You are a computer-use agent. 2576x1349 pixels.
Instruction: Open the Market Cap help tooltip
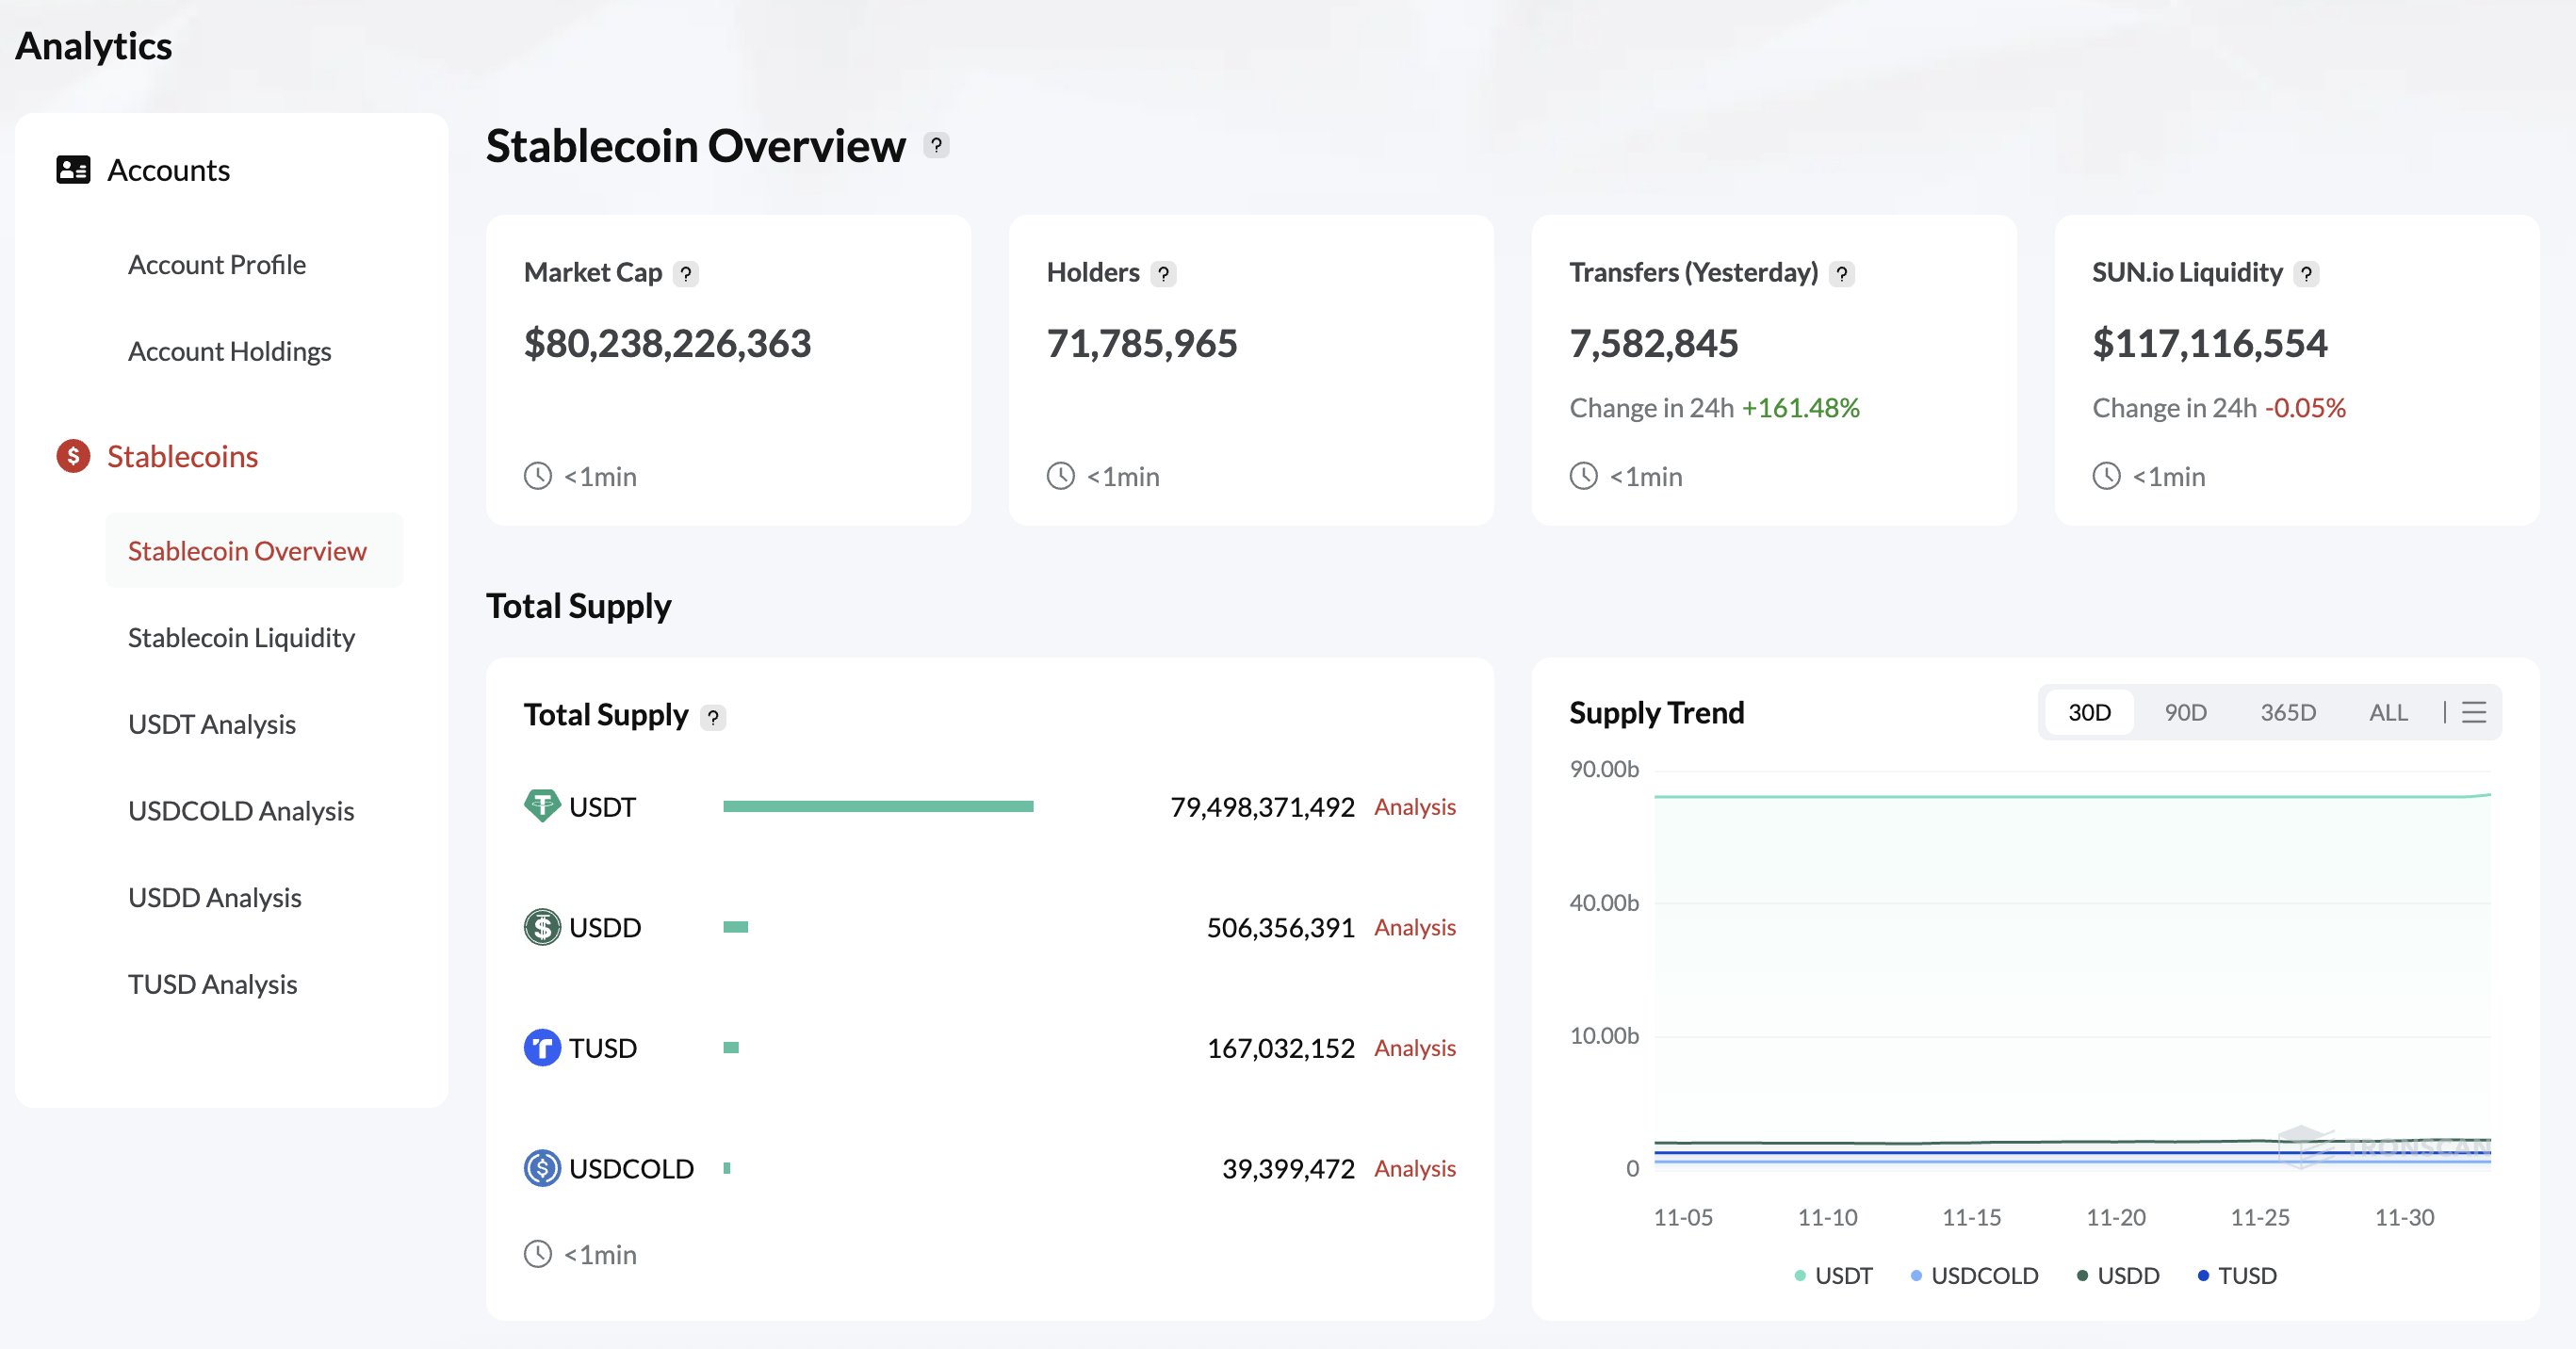pos(687,272)
